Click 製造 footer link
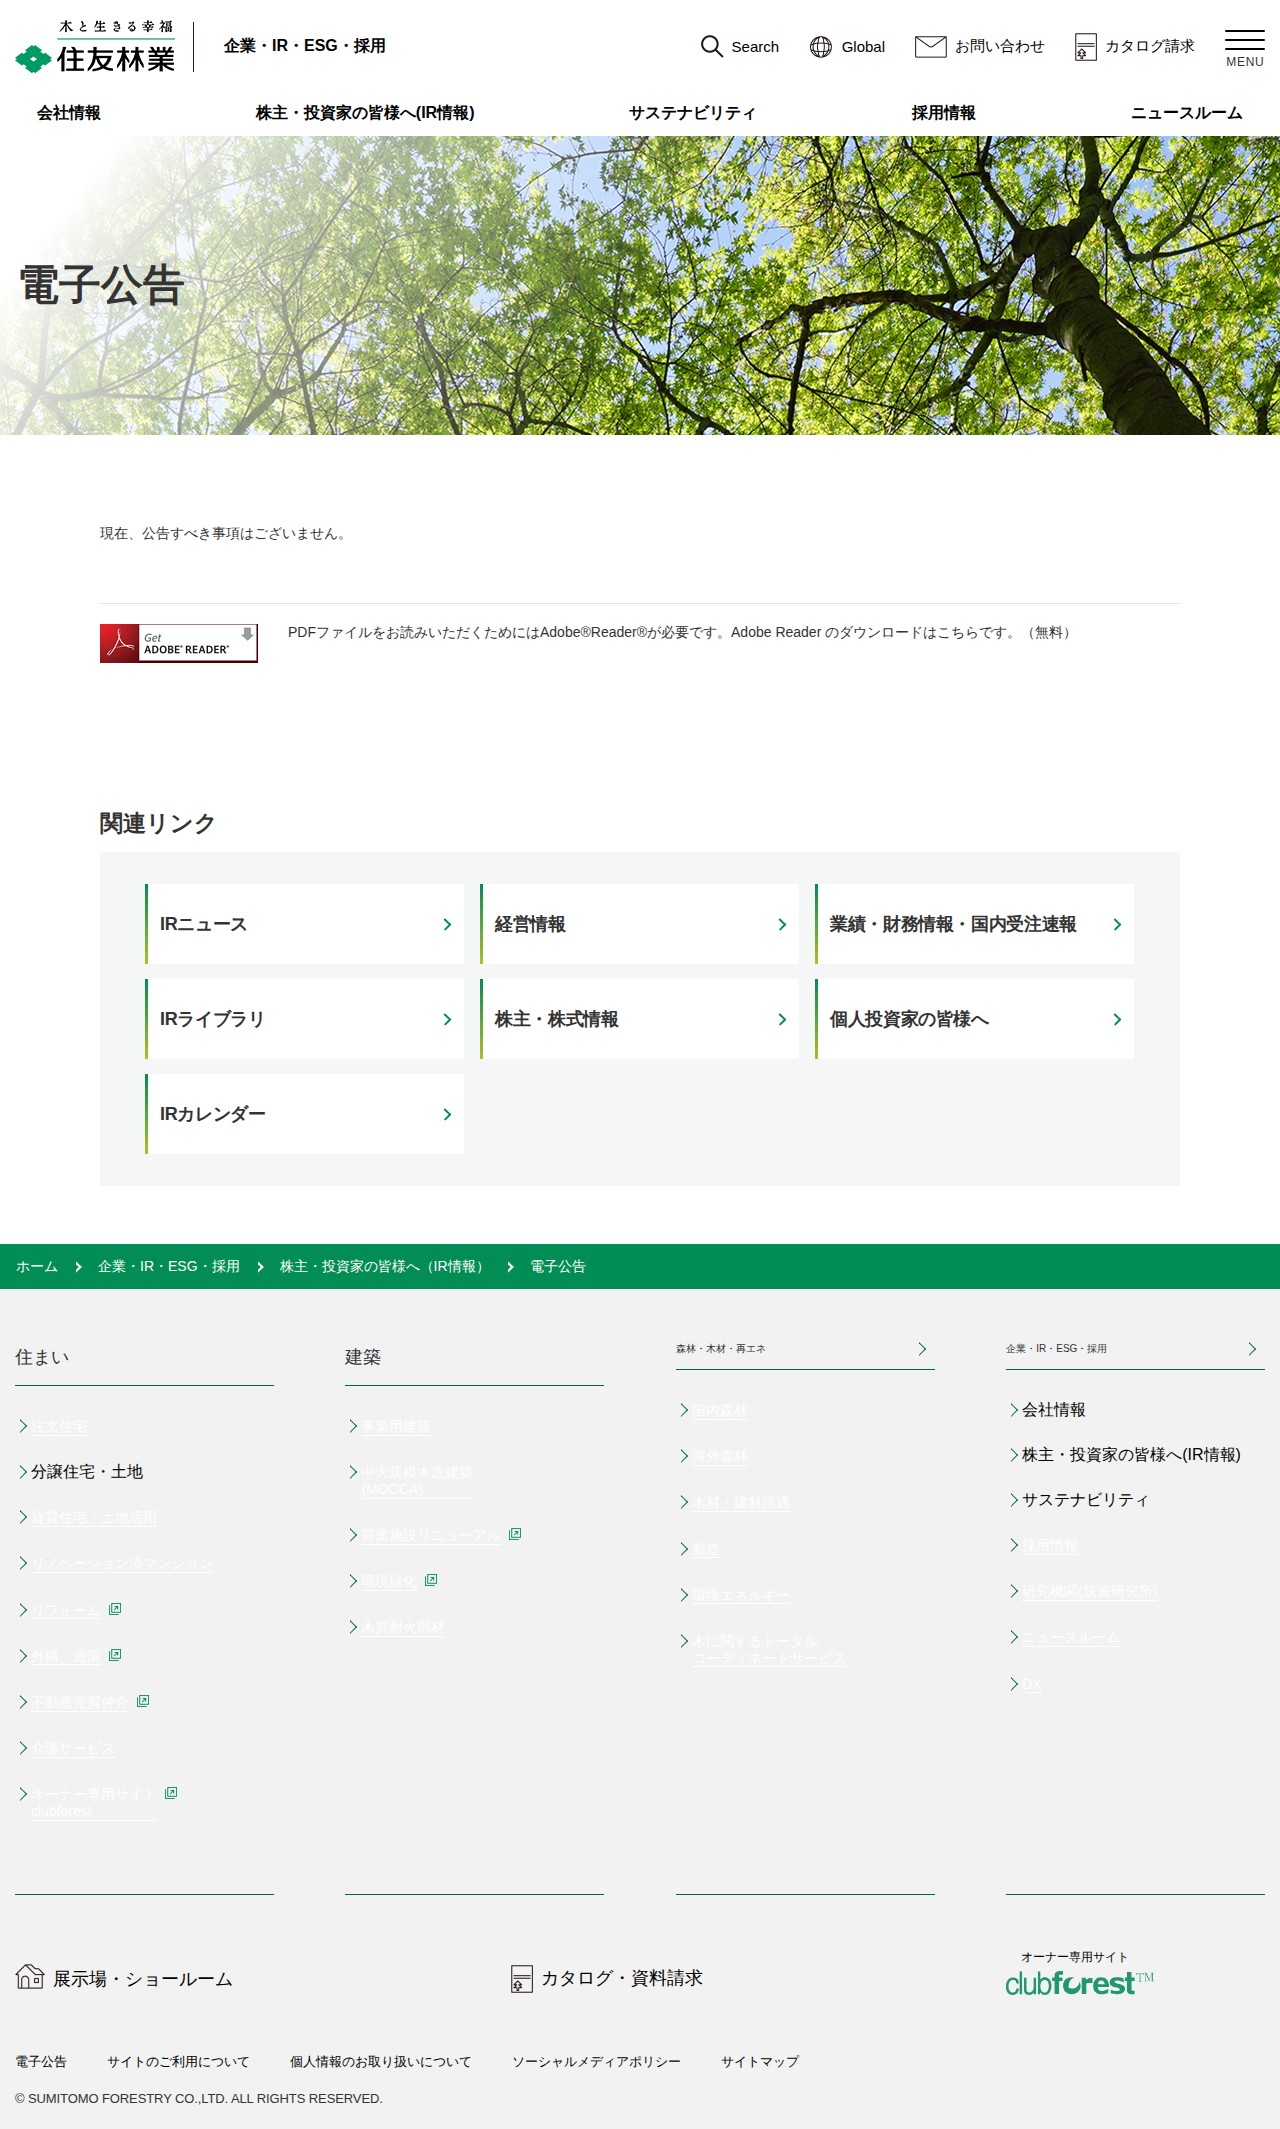The image size is (1280, 2129). click(x=706, y=1549)
